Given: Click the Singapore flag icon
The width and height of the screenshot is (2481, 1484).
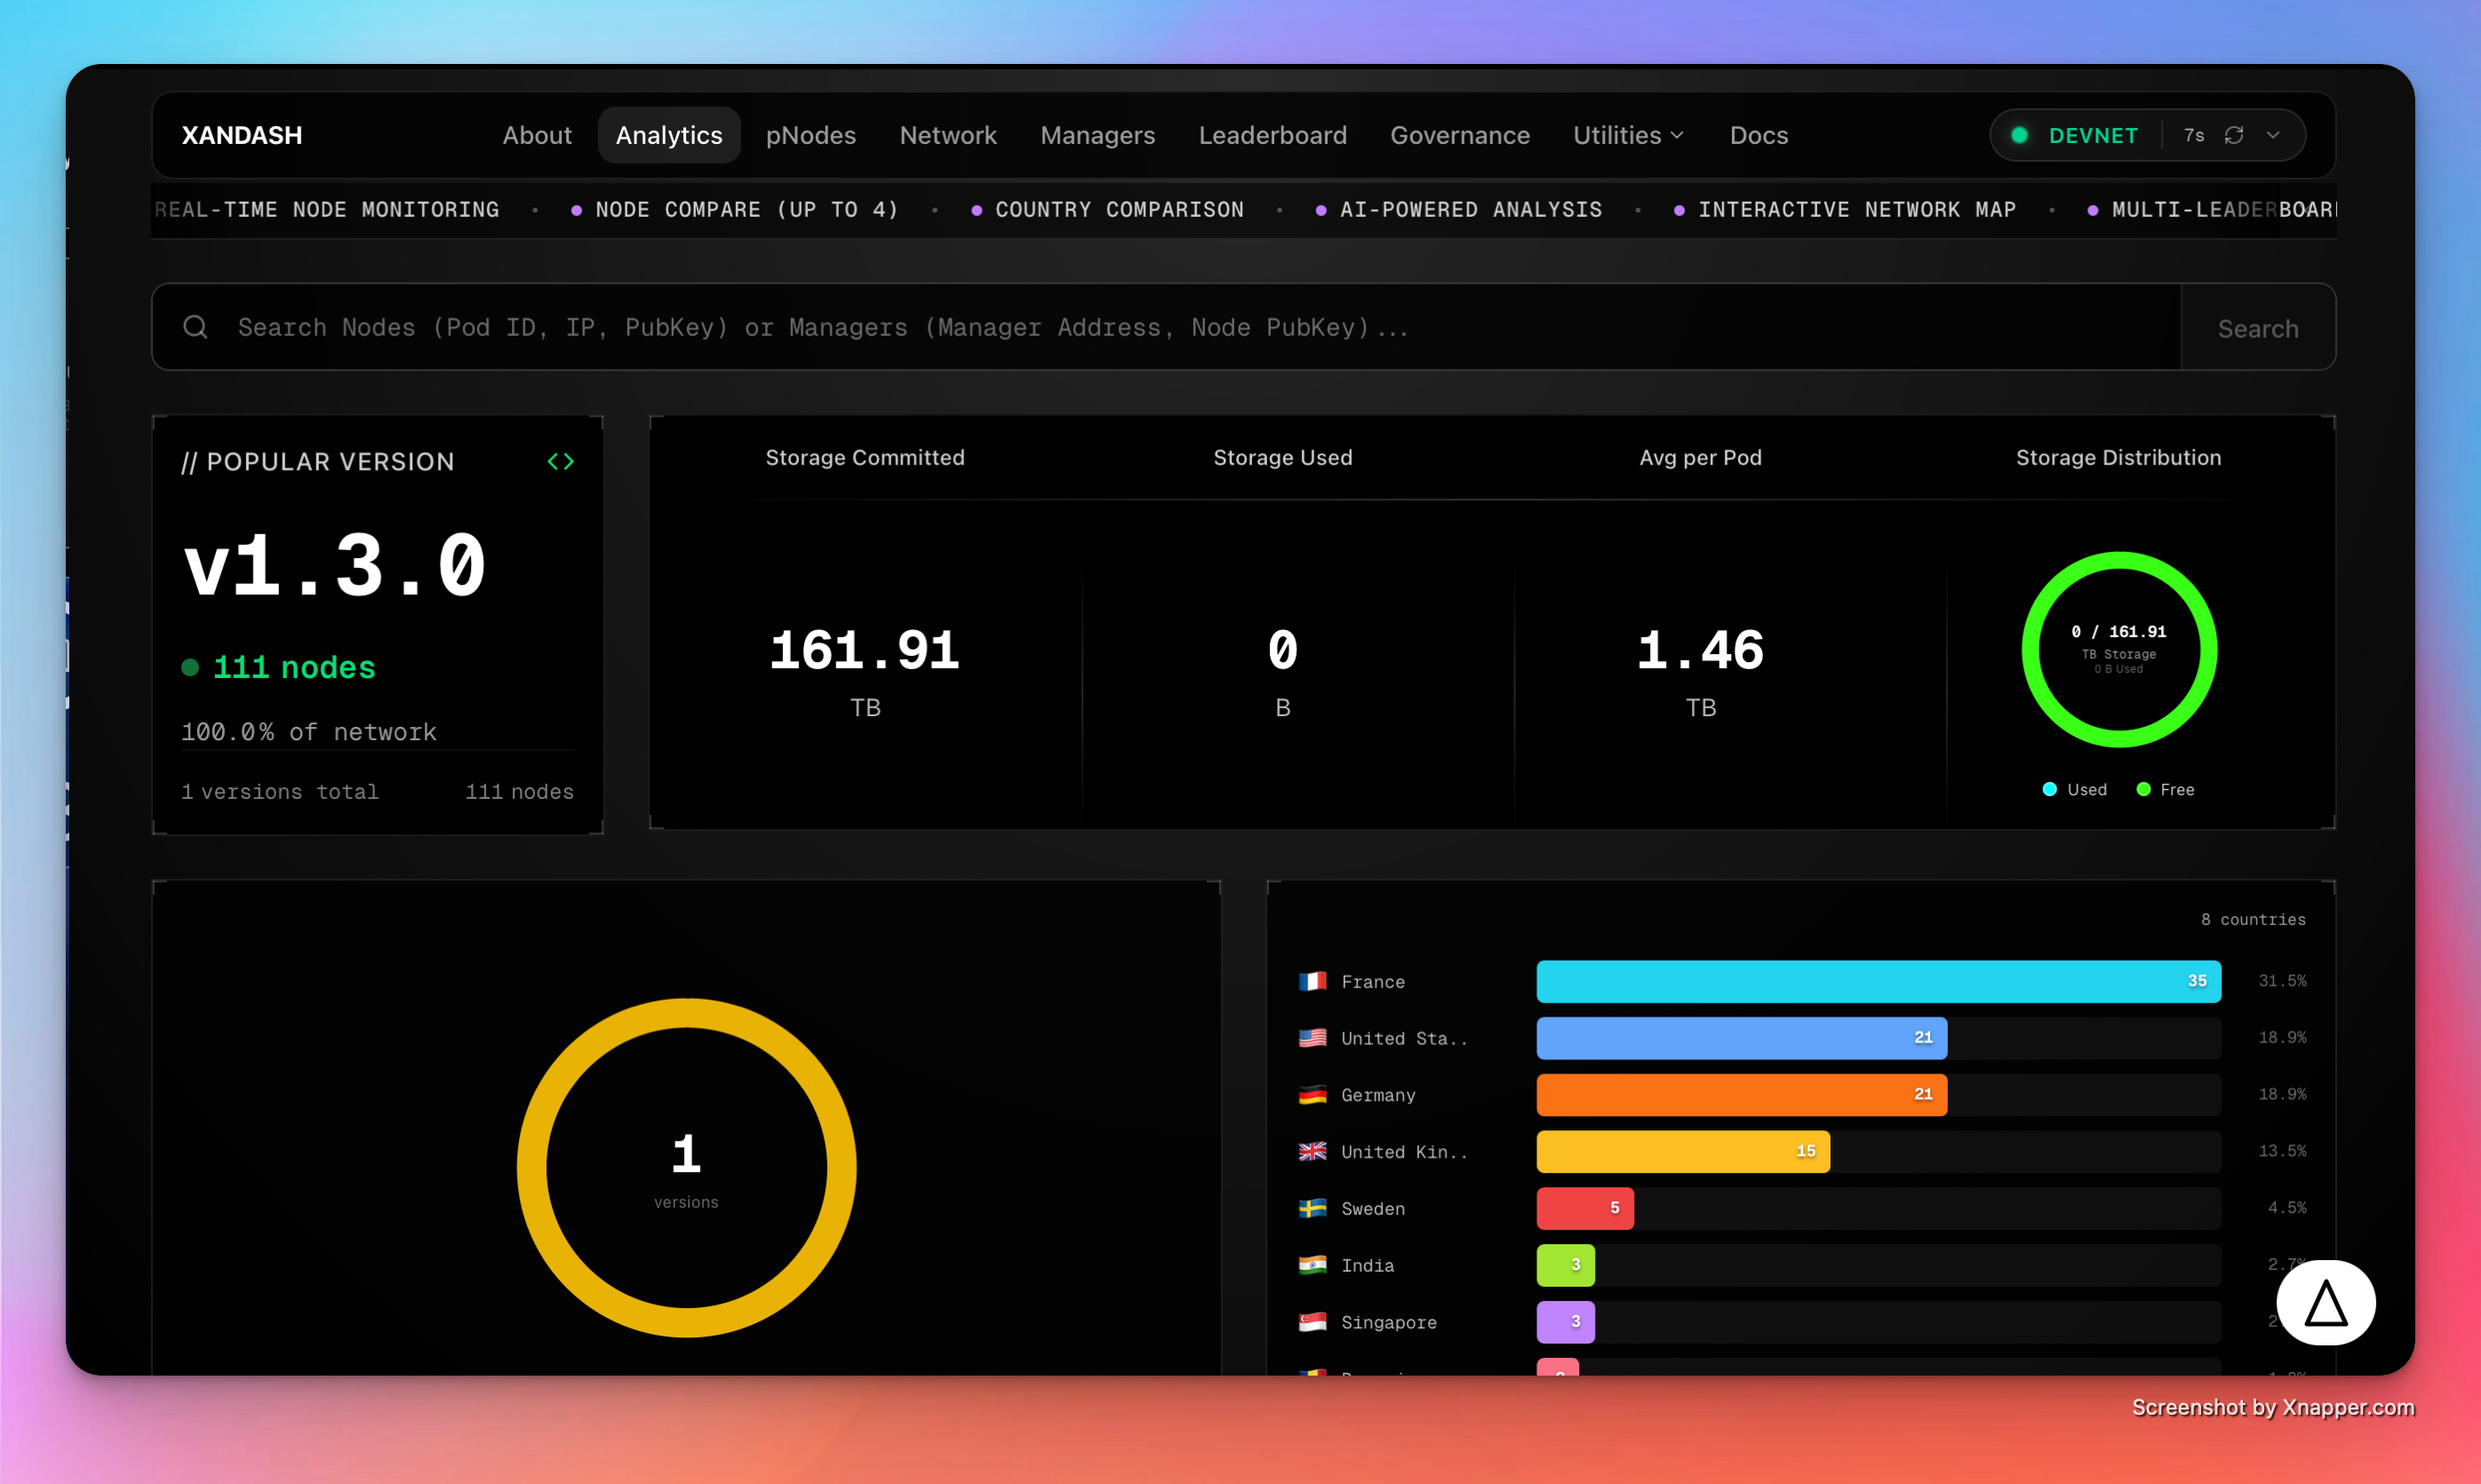Looking at the screenshot, I should (1313, 1321).
